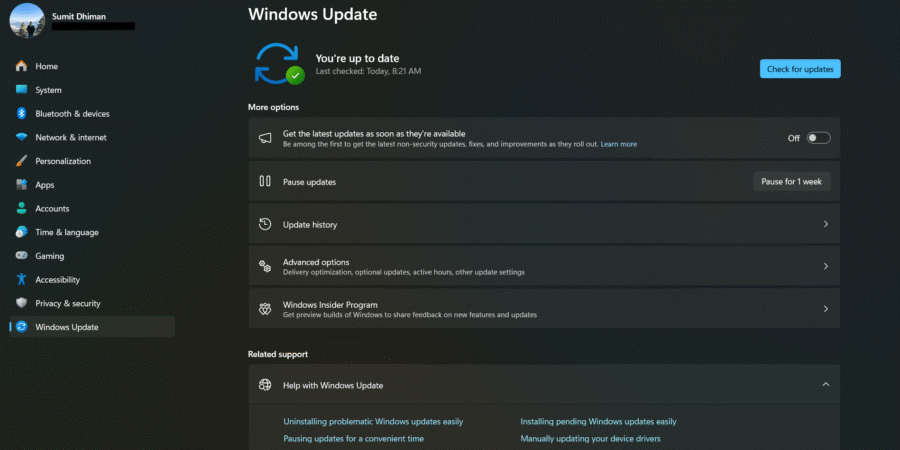Click the large update status sync icon
This screenshot has width=900, height=450.
pyautogui.click(x=279, y=64)
